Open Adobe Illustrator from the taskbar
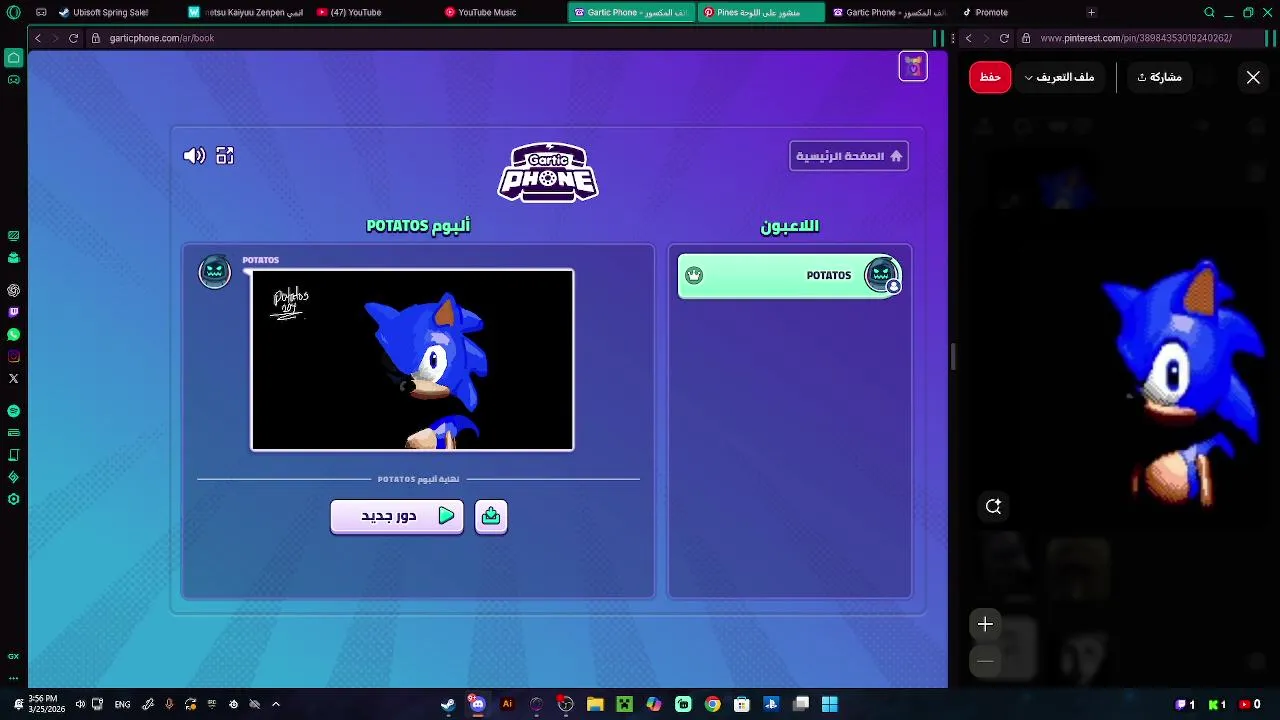 (507, 704)
